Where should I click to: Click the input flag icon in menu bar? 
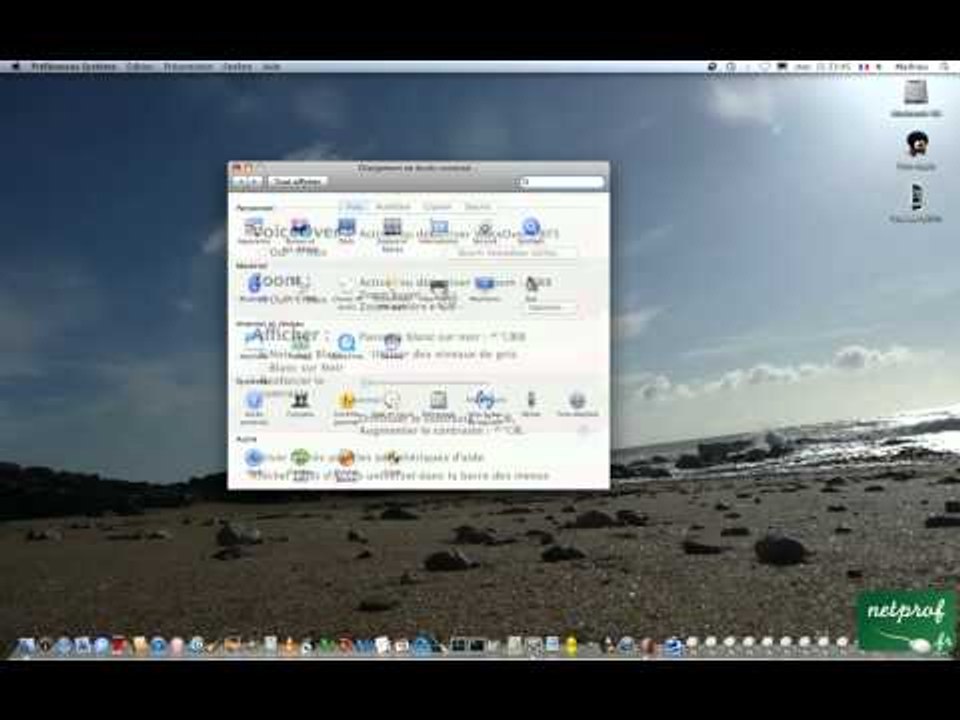864,66
